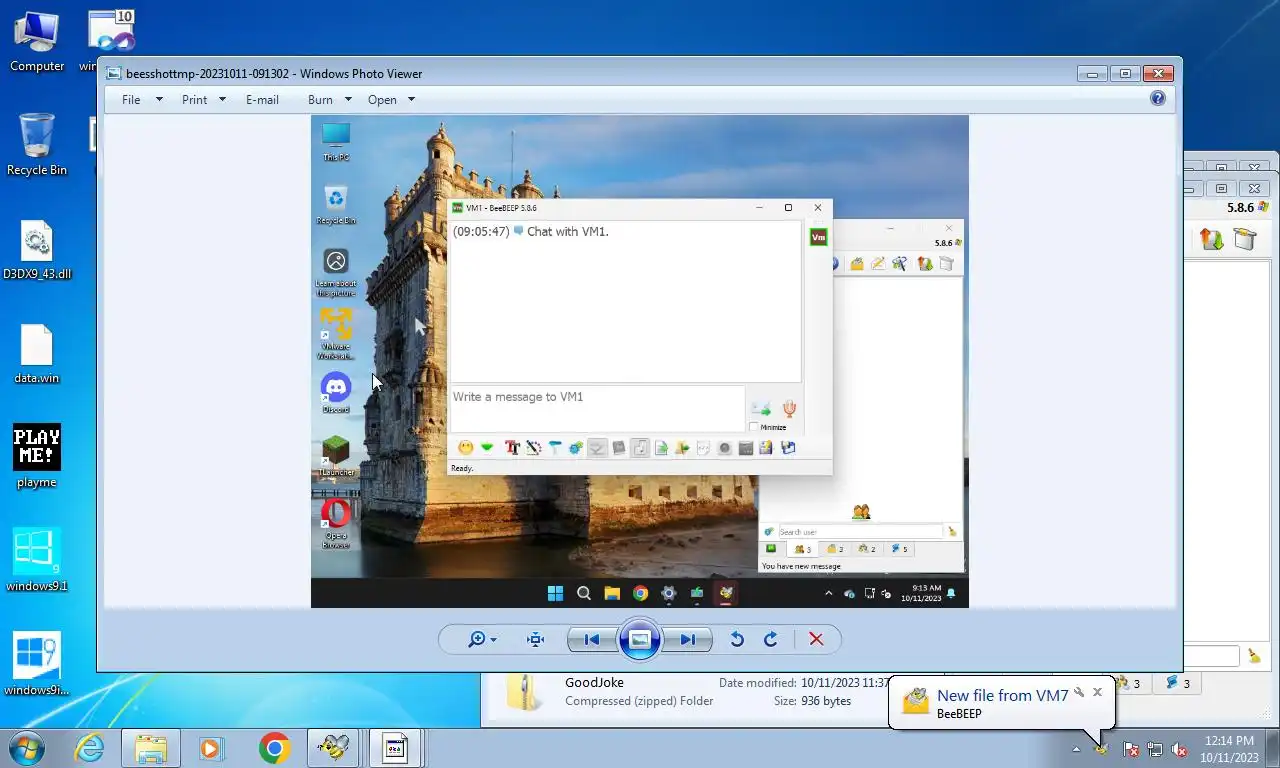
Task: Click the network icon in the system tray
Action: click(x=1155, y=749)
